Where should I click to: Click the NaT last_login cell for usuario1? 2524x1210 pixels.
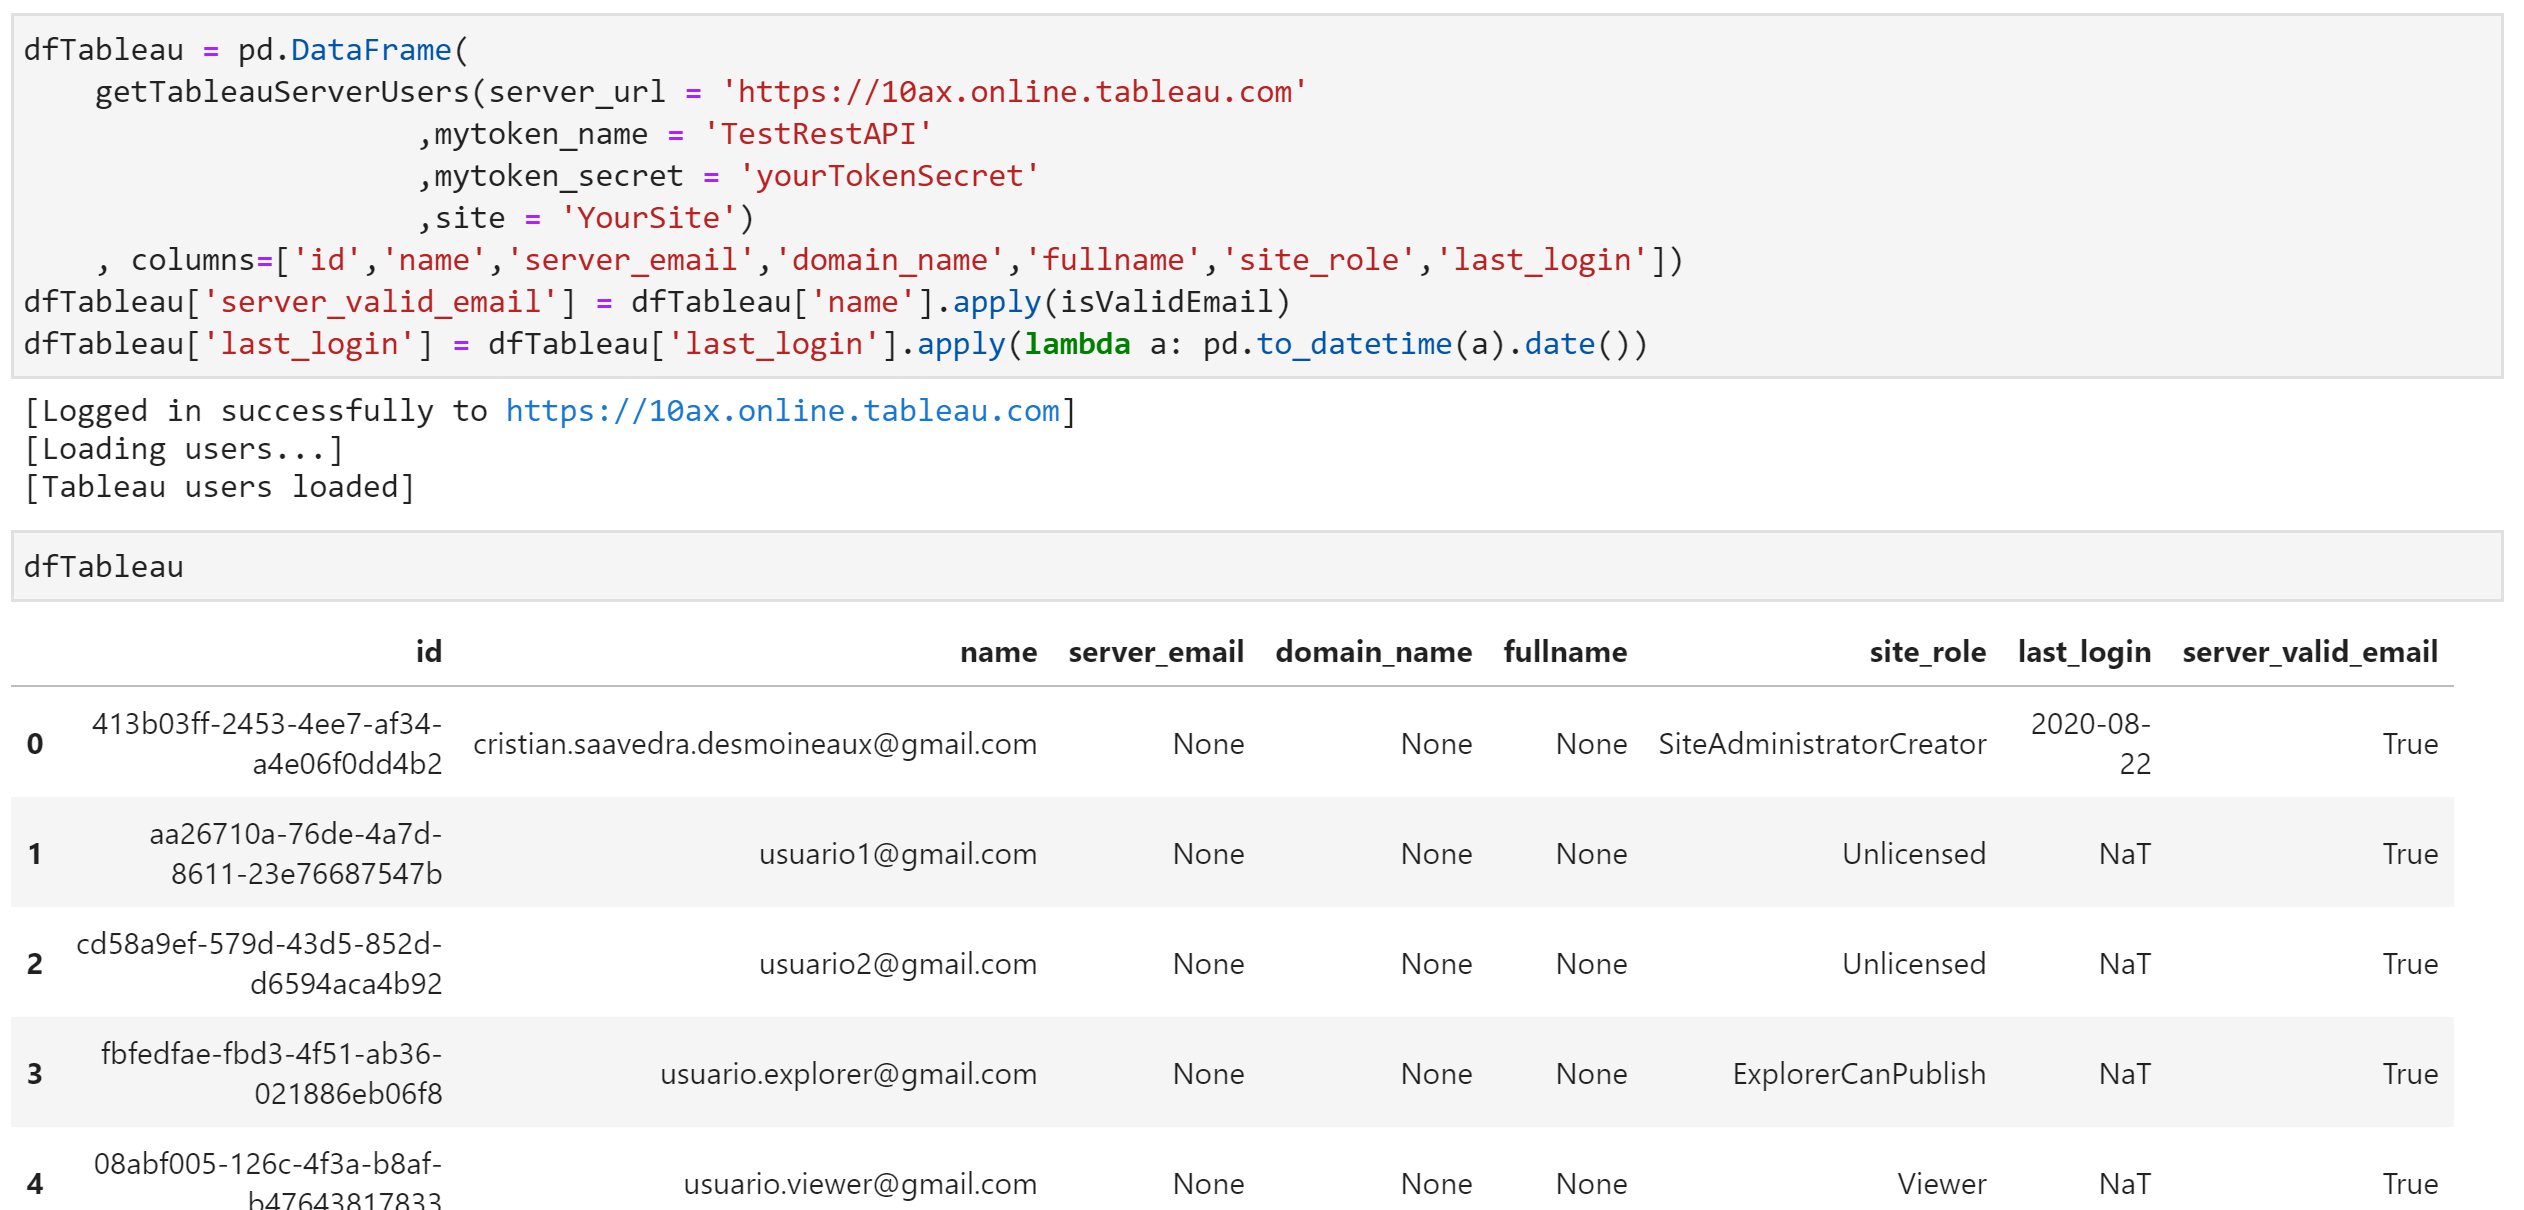click(2125, 854)
